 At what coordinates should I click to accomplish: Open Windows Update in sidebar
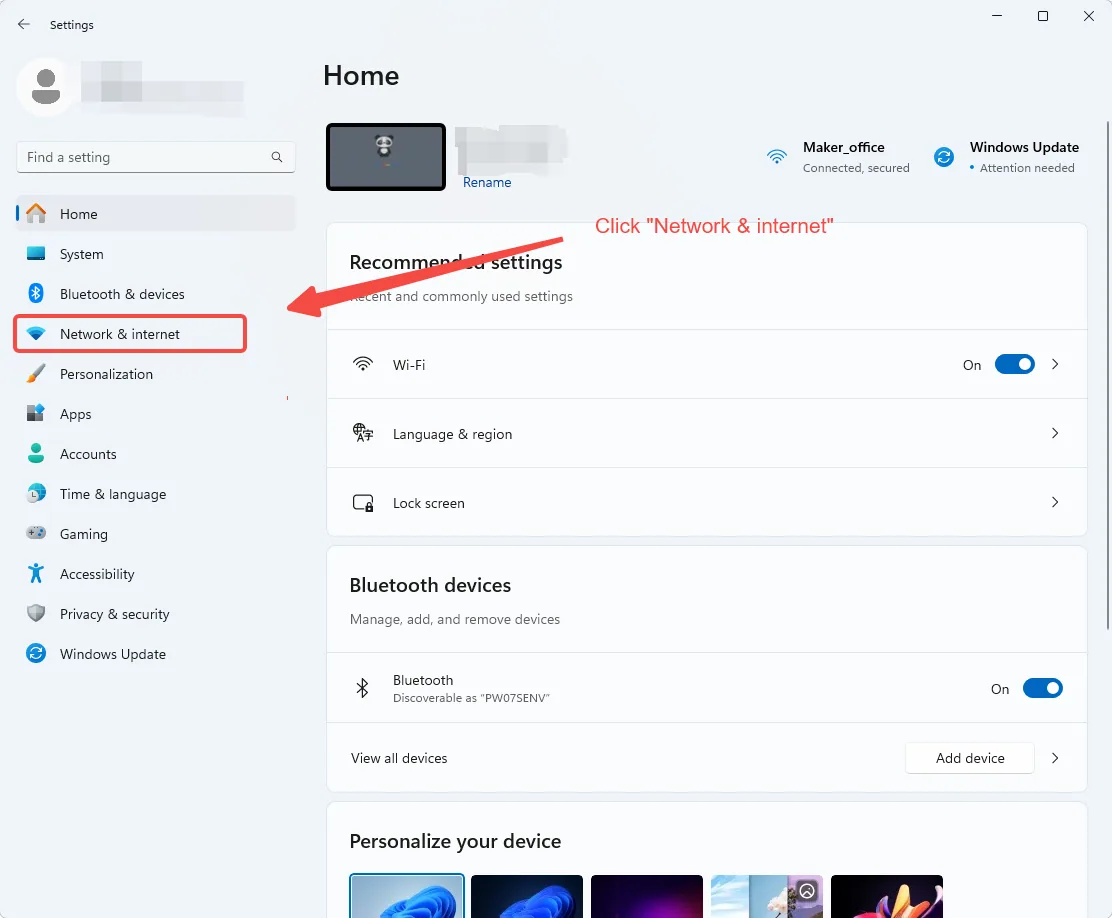click(x=155, y=653)
